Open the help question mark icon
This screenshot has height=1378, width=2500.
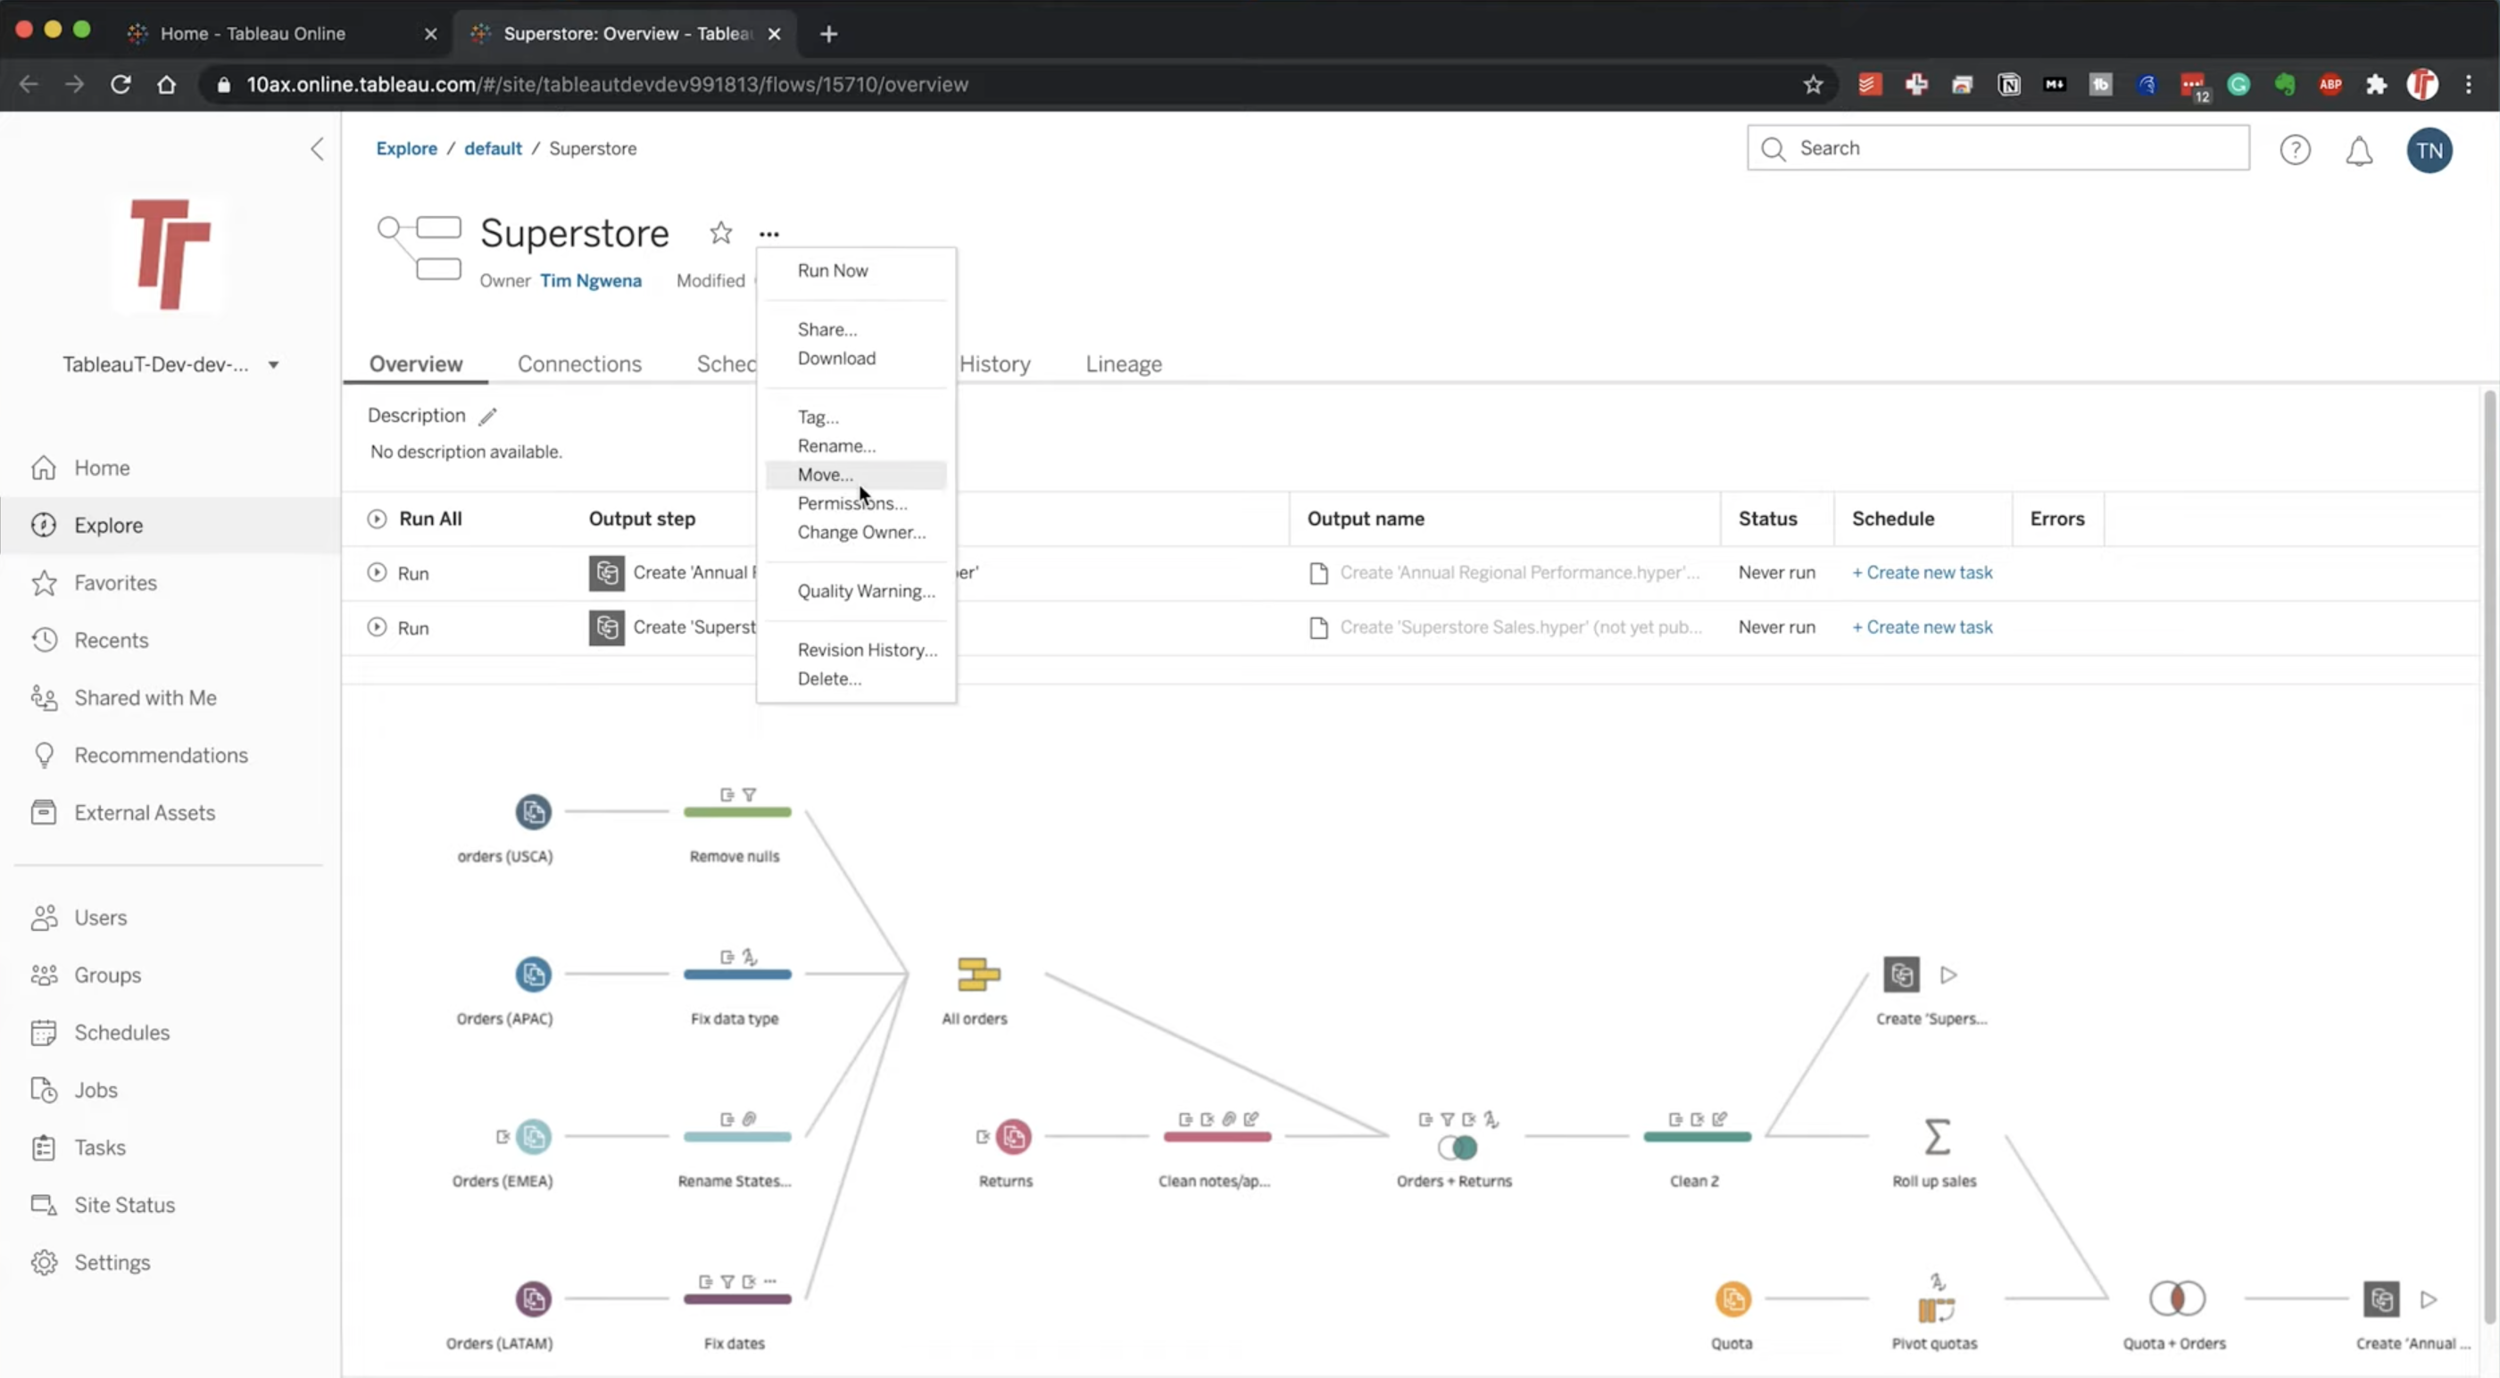(2295, 150)
